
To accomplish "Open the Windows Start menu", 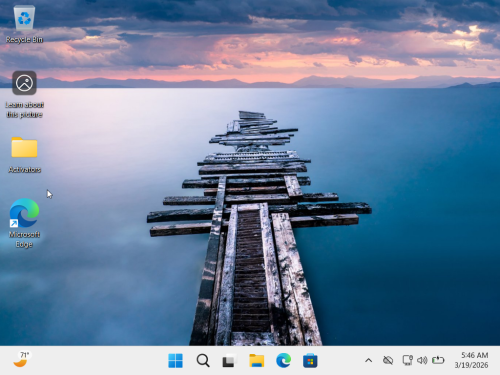I will [x=175, y=360].
